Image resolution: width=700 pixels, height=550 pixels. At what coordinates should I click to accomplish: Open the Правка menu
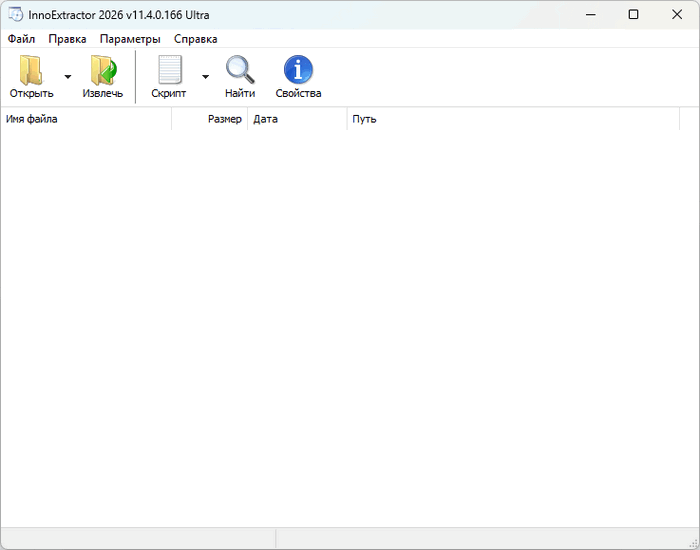click(67, 39)
